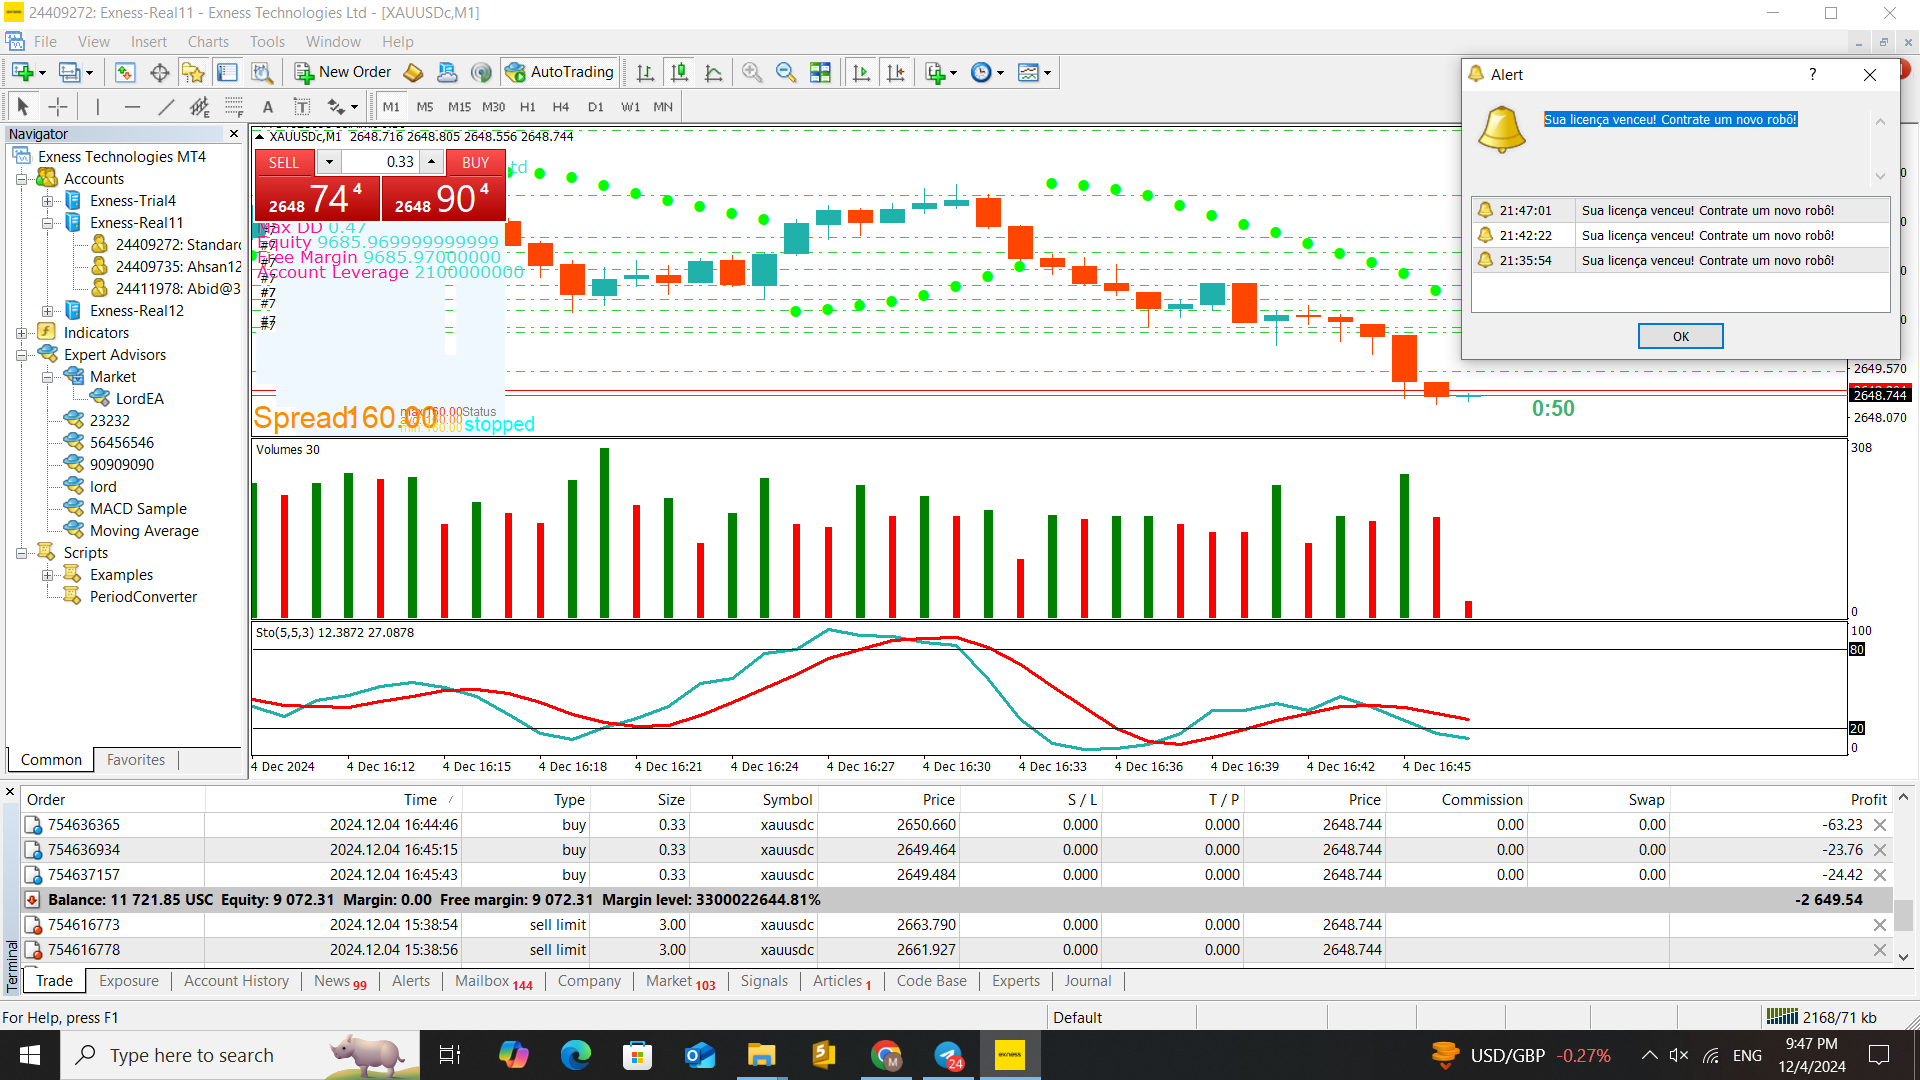Click the tile windows icon
1920x1080 pixels.
820,72
